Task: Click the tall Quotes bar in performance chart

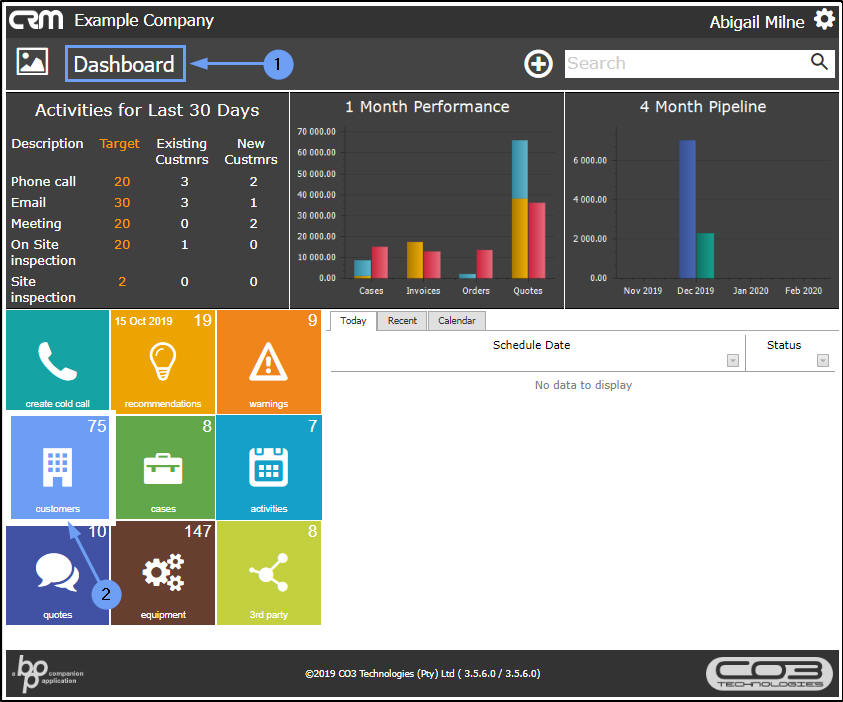Action: pos(520,209)
